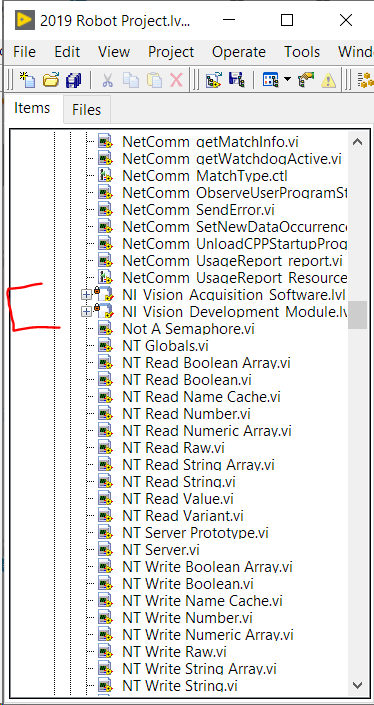Select NT Read Boolean.vi
The width and height of the screenshot is (374, 705).
(x=187, y=380)
